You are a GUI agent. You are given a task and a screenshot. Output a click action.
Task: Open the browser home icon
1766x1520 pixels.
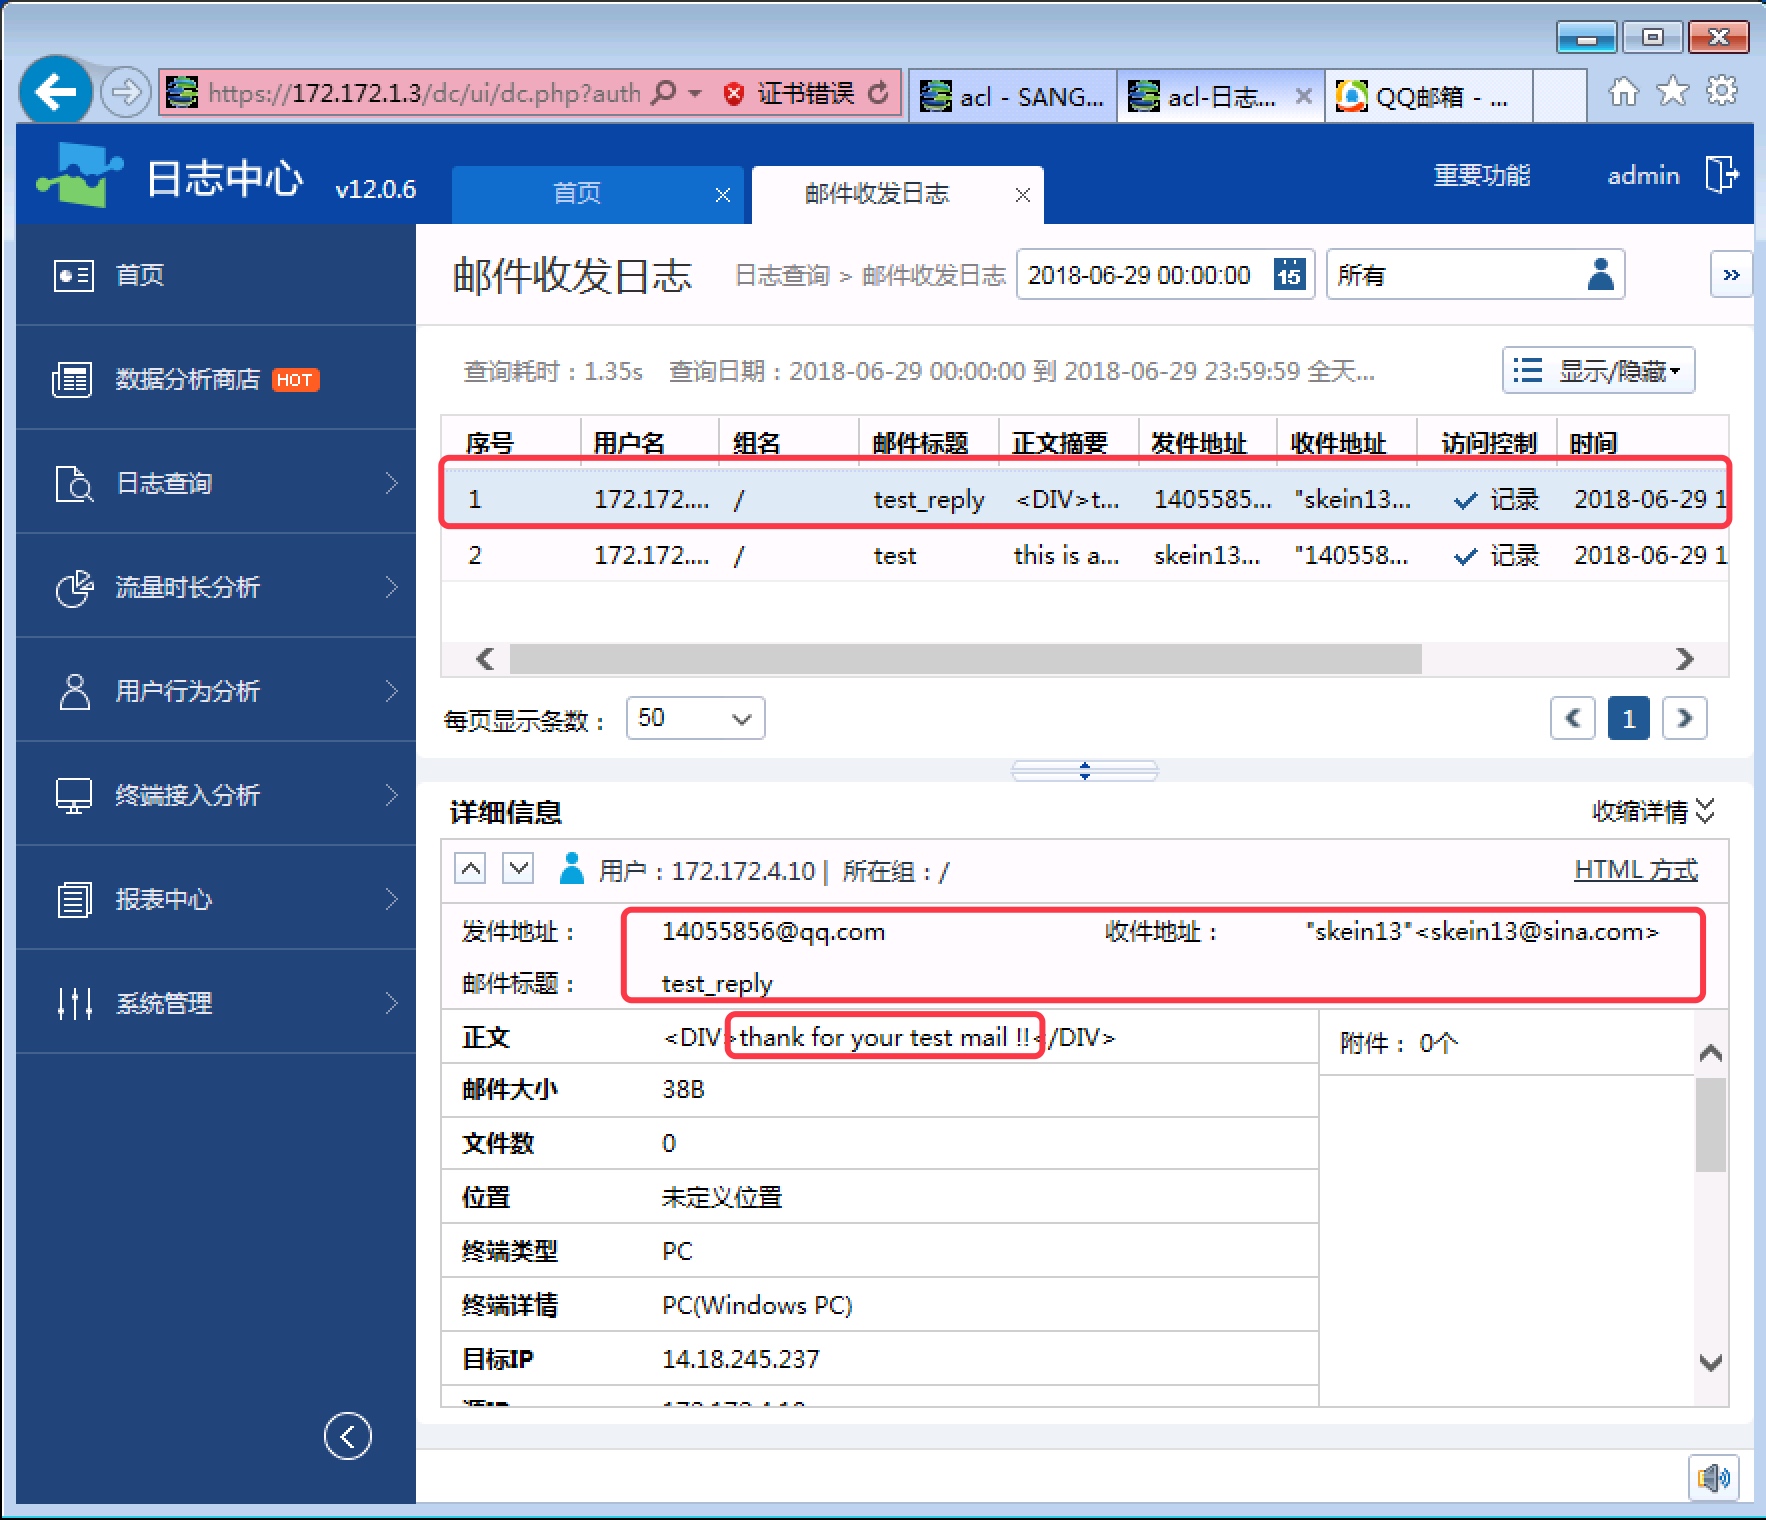pyautogui.click(x=1623, y=92)
